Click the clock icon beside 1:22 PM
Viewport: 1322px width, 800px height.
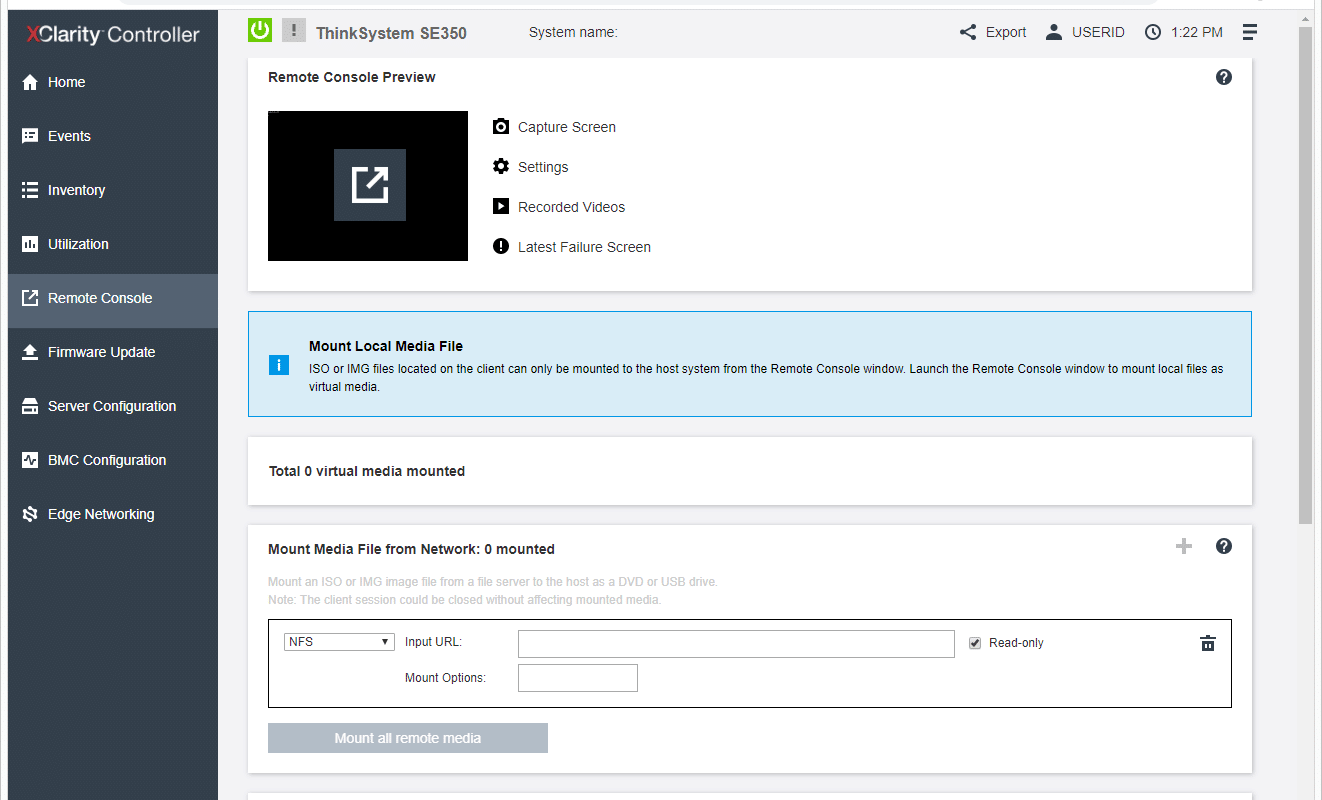pyautogui.click(x=1153, y=32)
